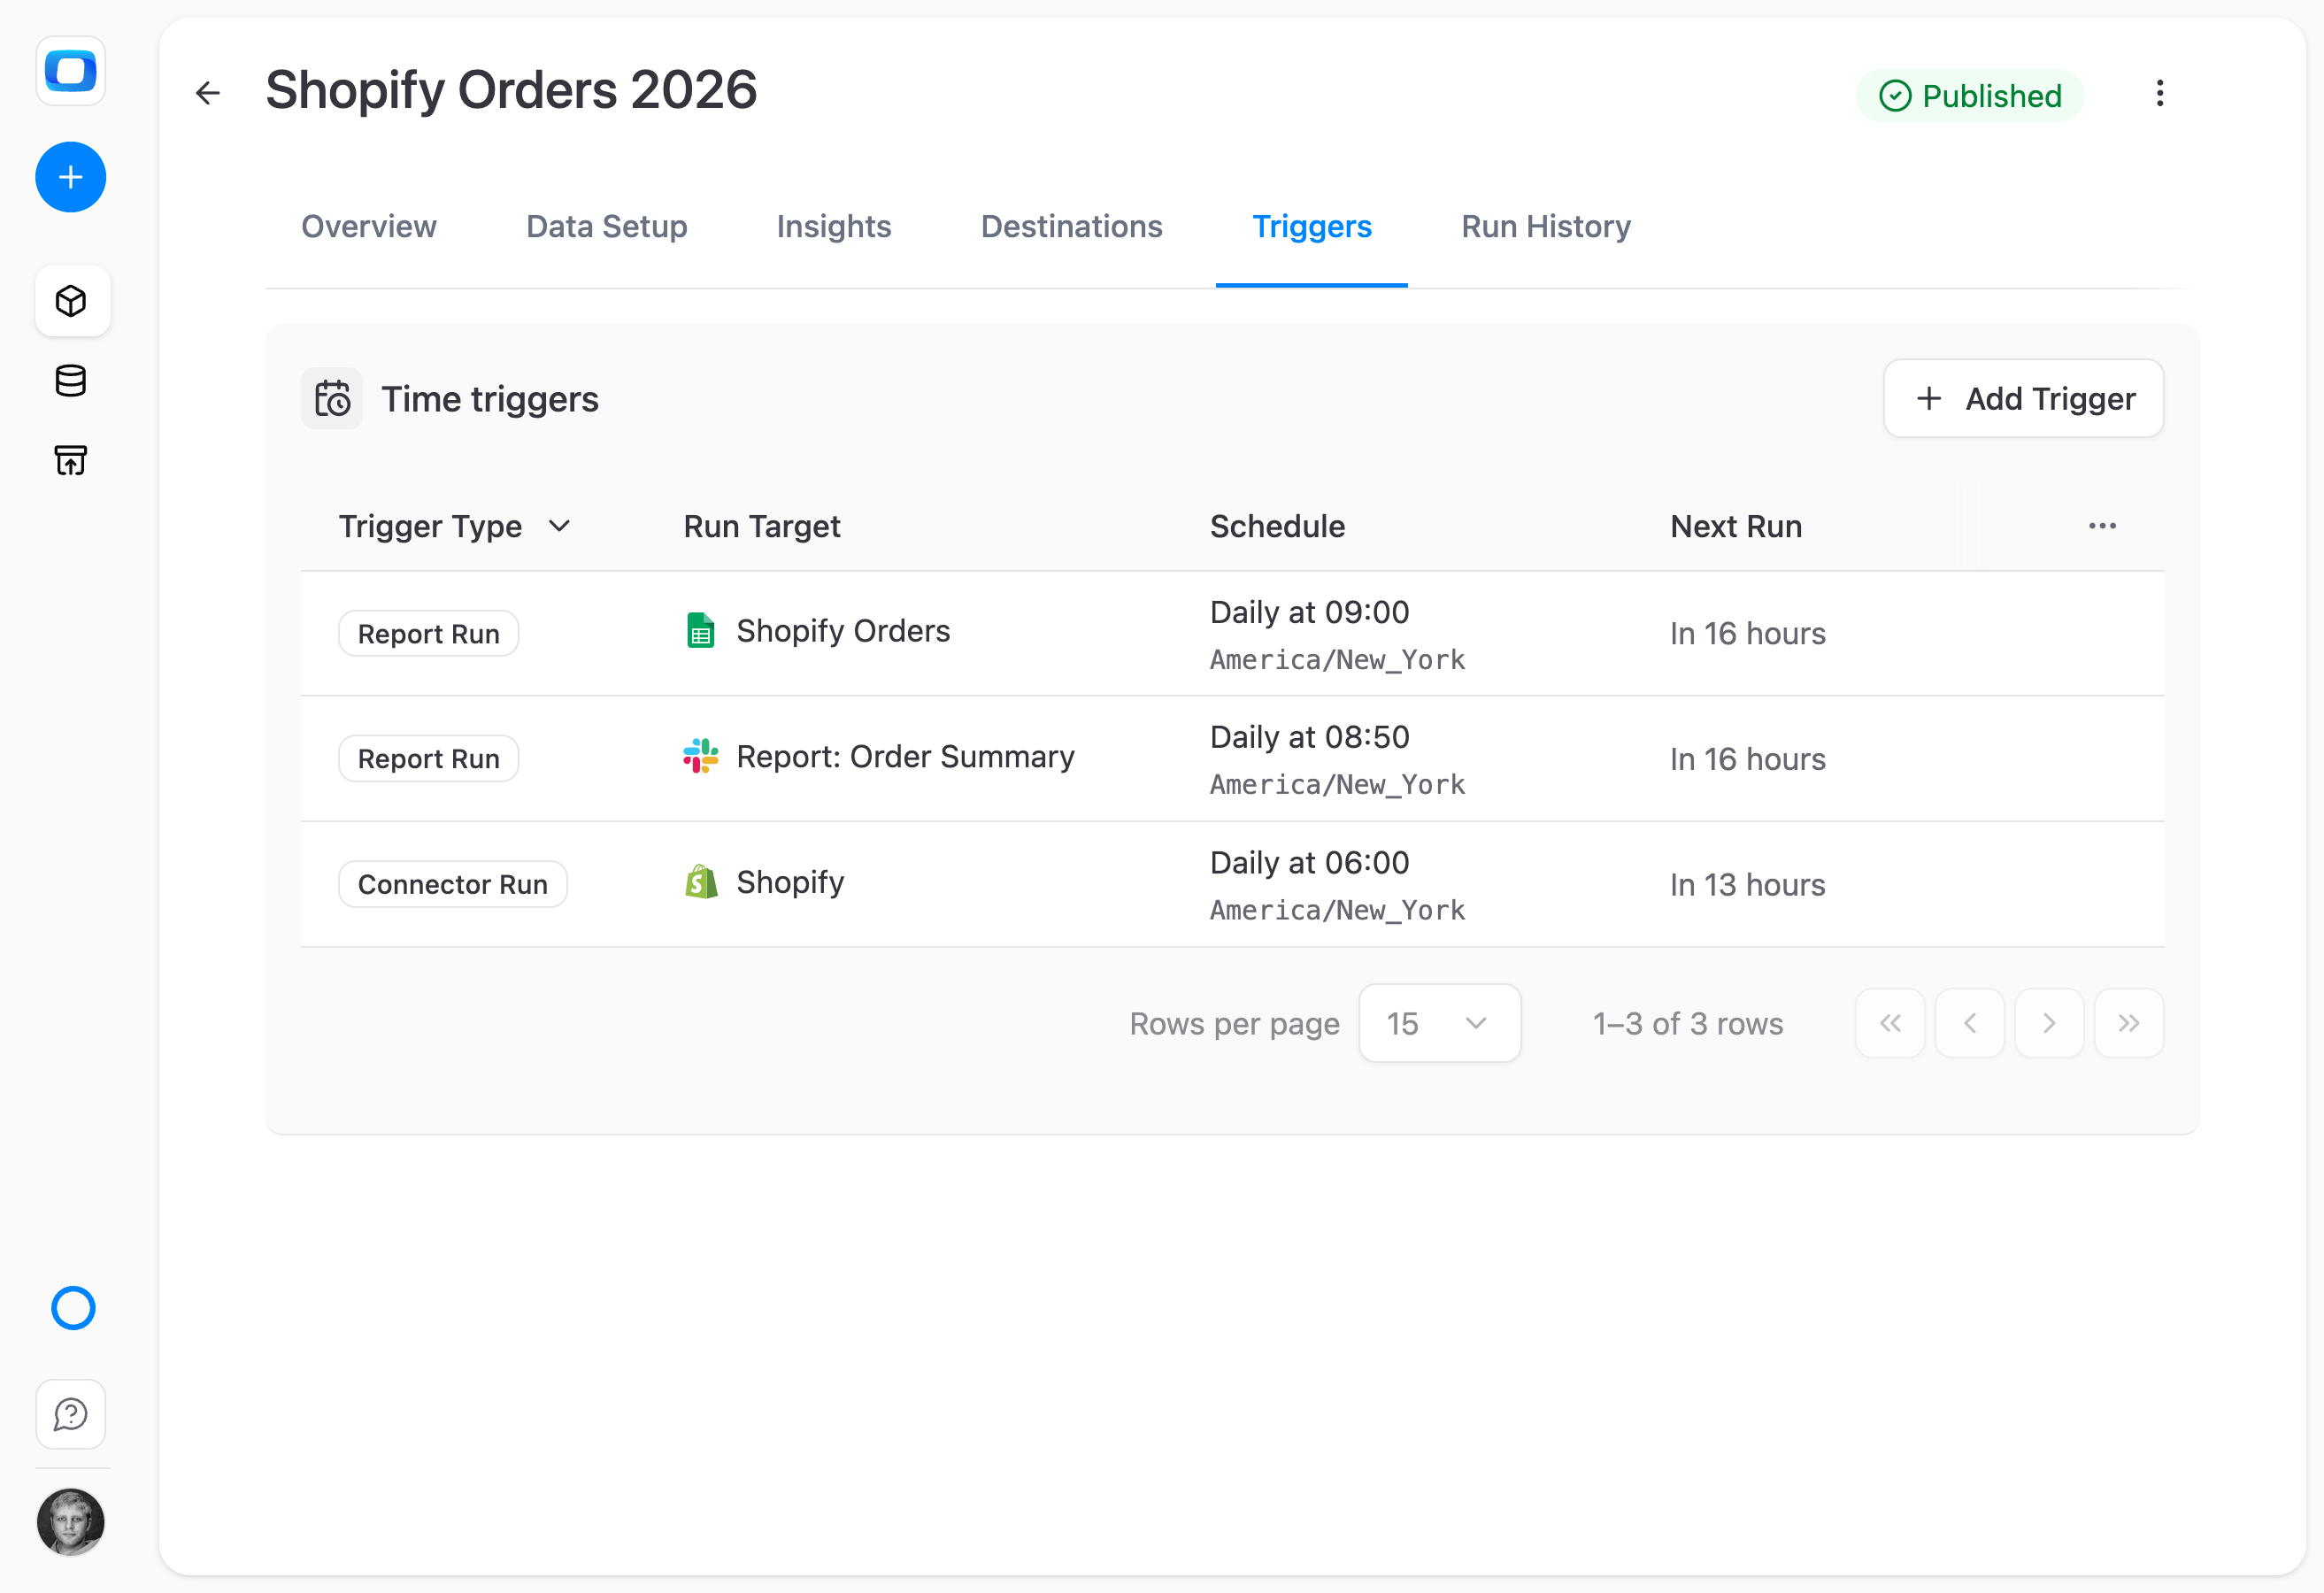Click the Shopify Orders 2026 title

pyautogui.click(x=511, y=90)
